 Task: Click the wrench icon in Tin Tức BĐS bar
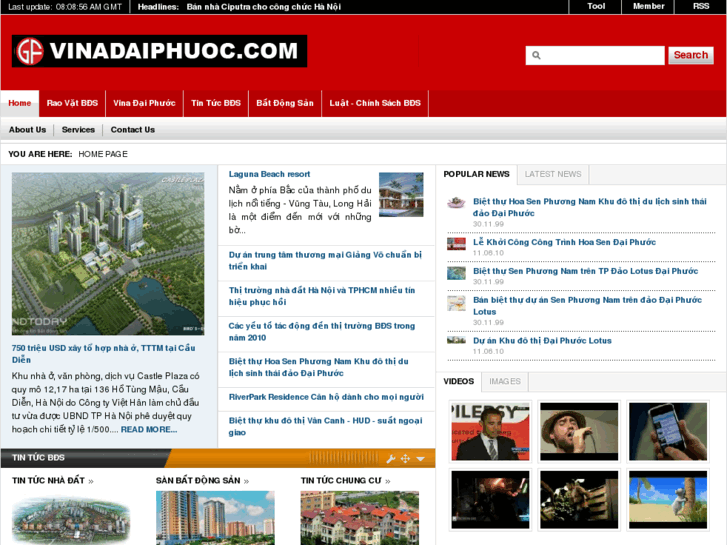pos(391,459)
